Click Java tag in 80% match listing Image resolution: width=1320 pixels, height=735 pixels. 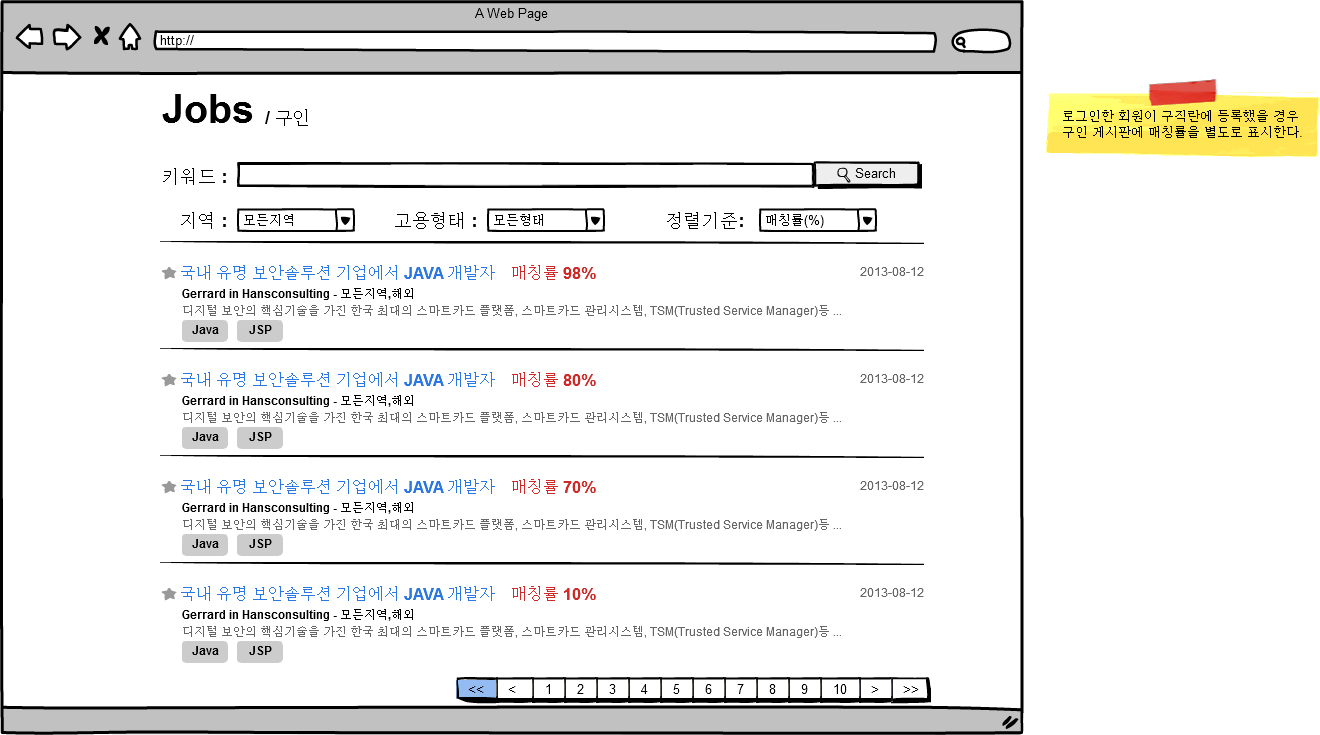(x=205, y=438)
